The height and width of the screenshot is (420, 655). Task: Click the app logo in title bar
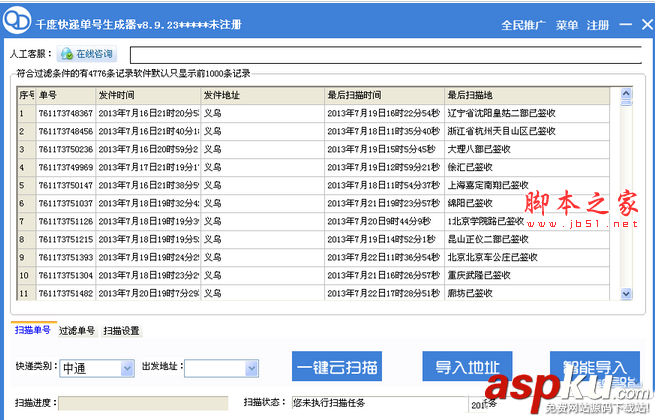coord(17,20)
